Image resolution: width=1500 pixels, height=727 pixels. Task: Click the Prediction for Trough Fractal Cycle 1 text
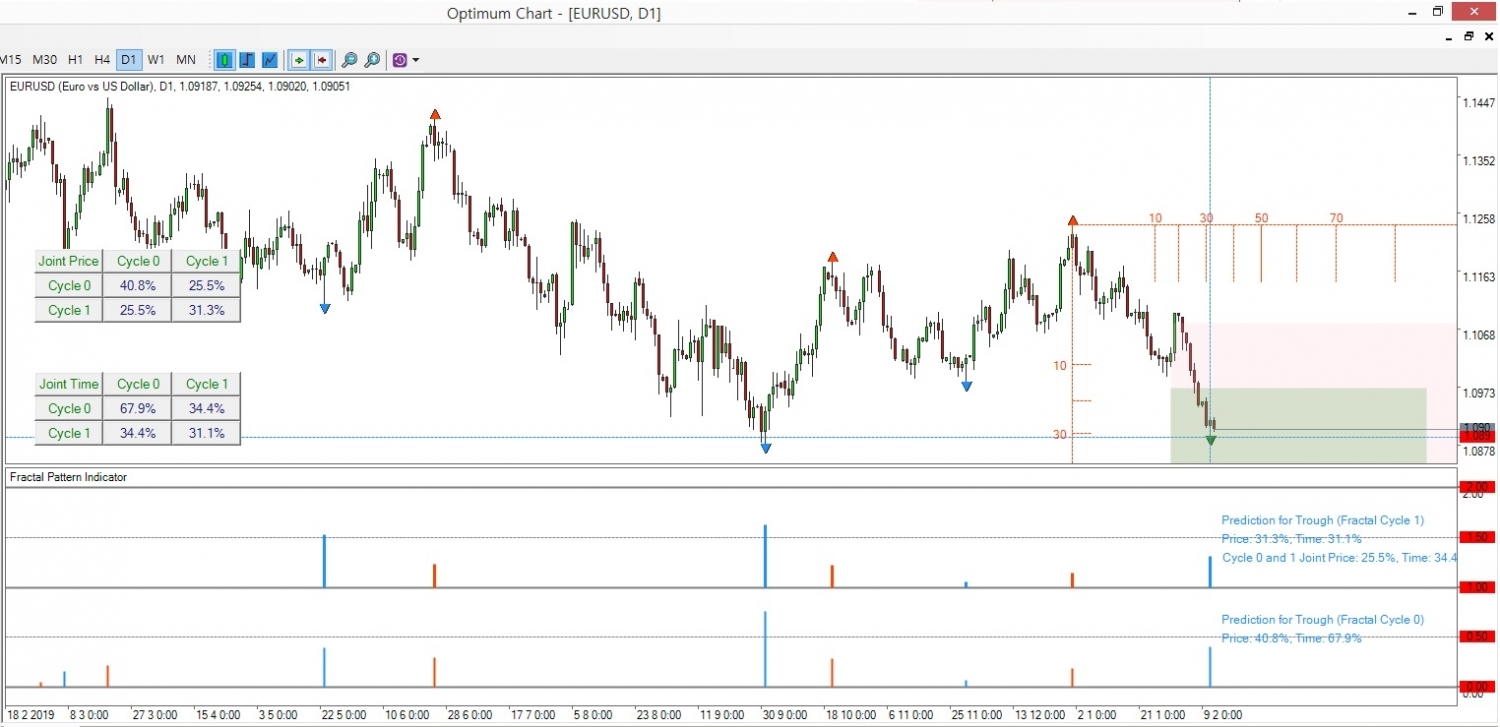click(1322, 520)
